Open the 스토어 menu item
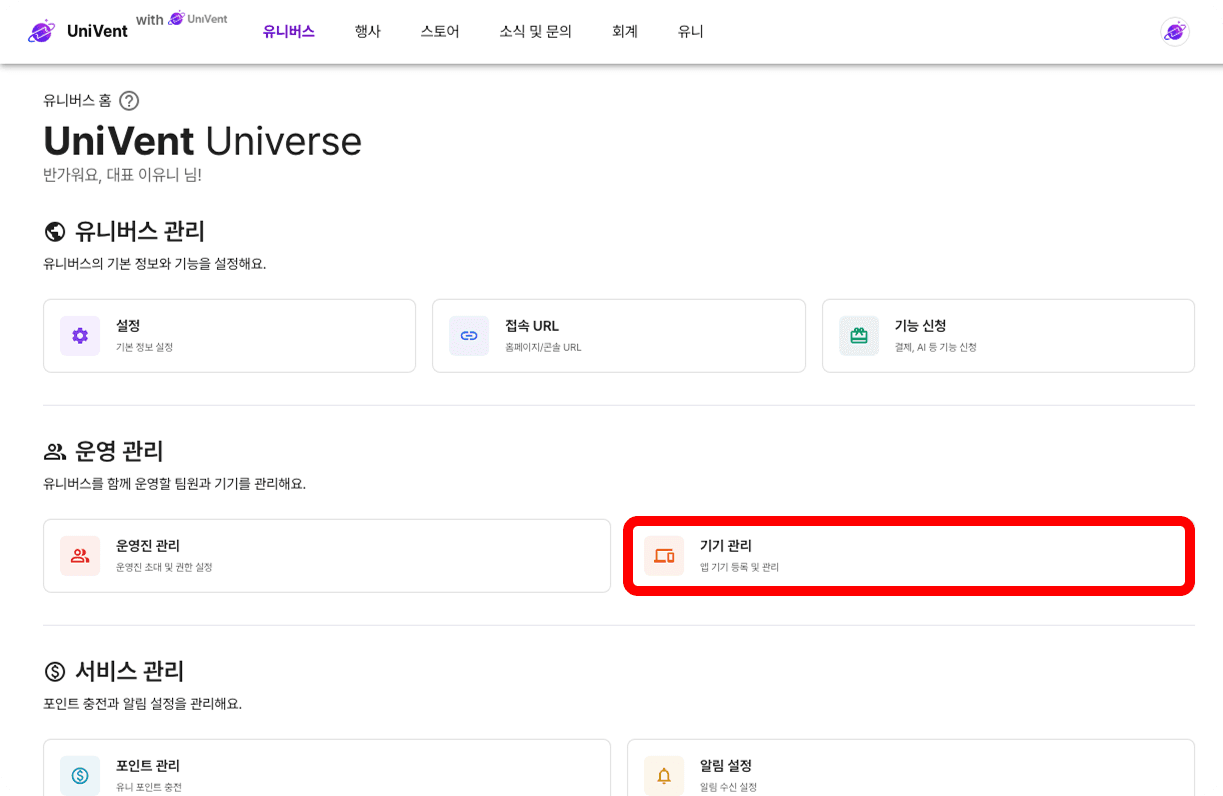This screenshot has height=796, width=1223. pyautogui.click(x=440, y=31)
